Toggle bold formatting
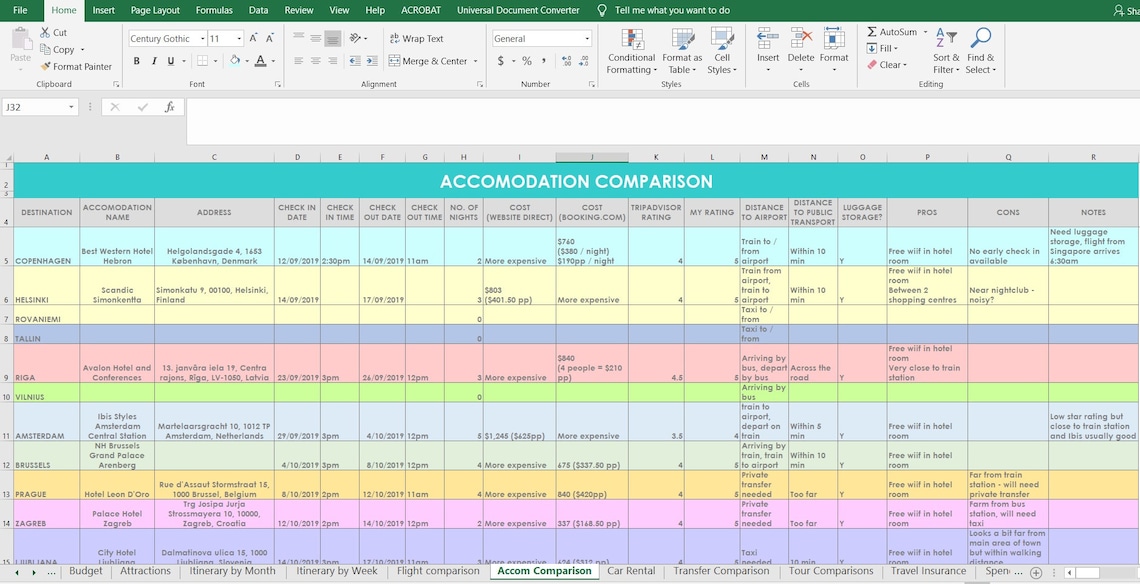Image resolution: width=1140 pixels, height=584 pixels. pyautogui.click(x=136, y=60)
